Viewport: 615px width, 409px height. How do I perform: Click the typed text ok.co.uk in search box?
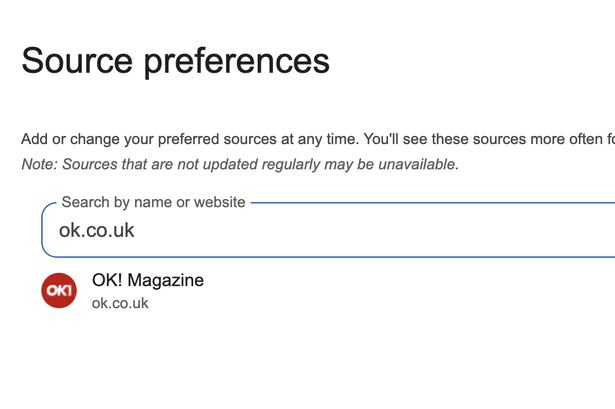tap(96, 231)
